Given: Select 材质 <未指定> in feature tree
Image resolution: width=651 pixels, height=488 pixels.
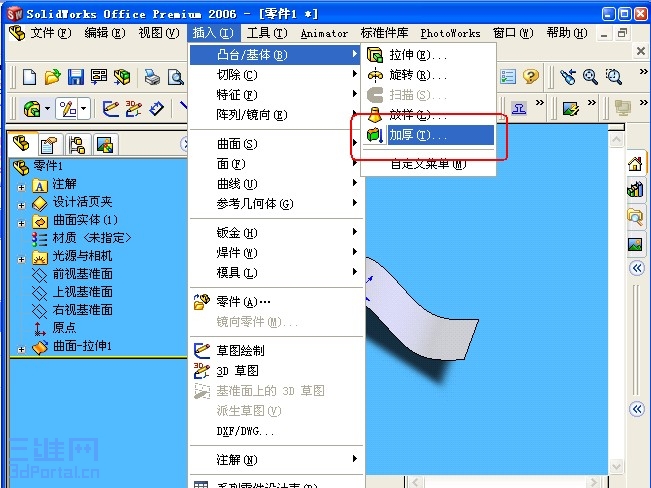Looking at the screenshot, I should pyautogui.click(x=91, y=238).
